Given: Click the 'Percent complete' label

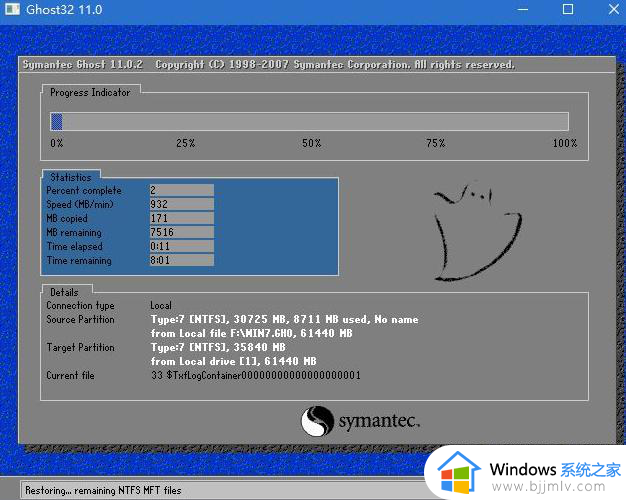Looking at the screenshot, I should [x=84, y=190].
